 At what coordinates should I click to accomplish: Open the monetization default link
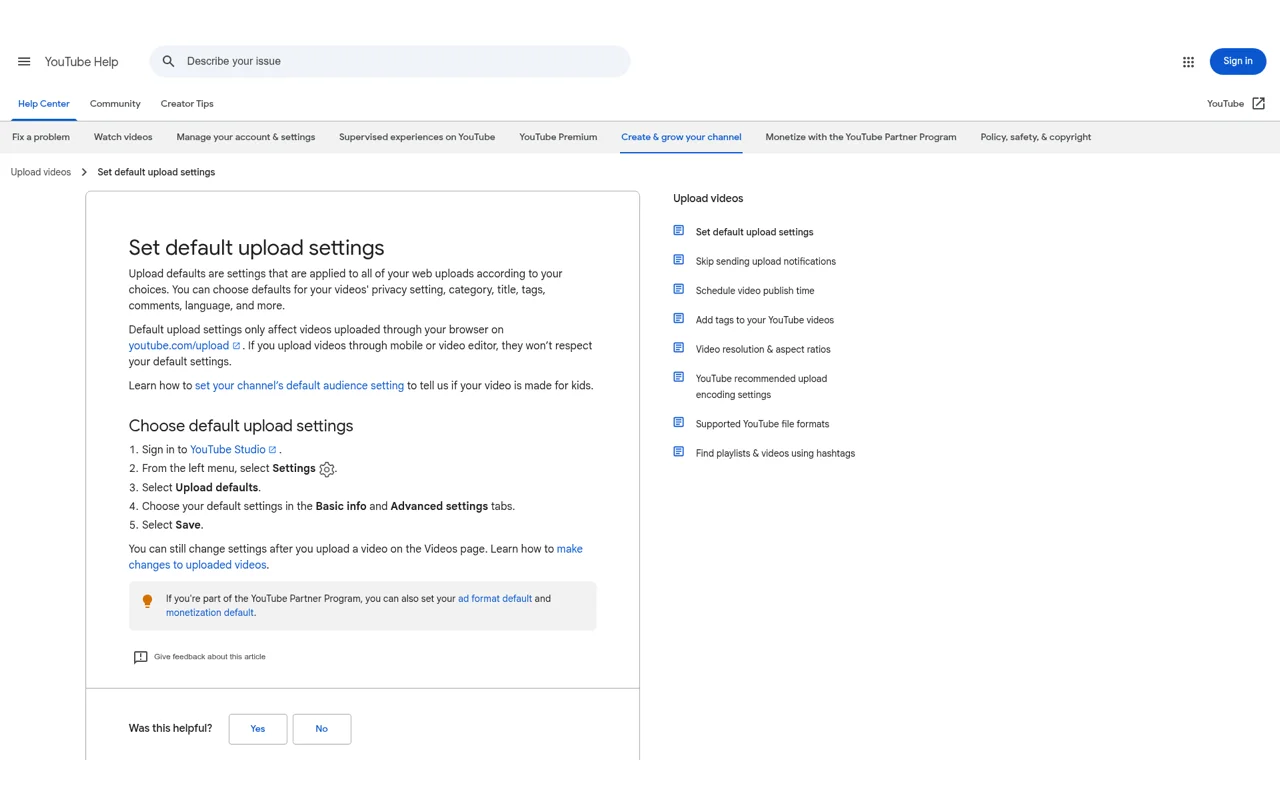click(x=210, y=613)
